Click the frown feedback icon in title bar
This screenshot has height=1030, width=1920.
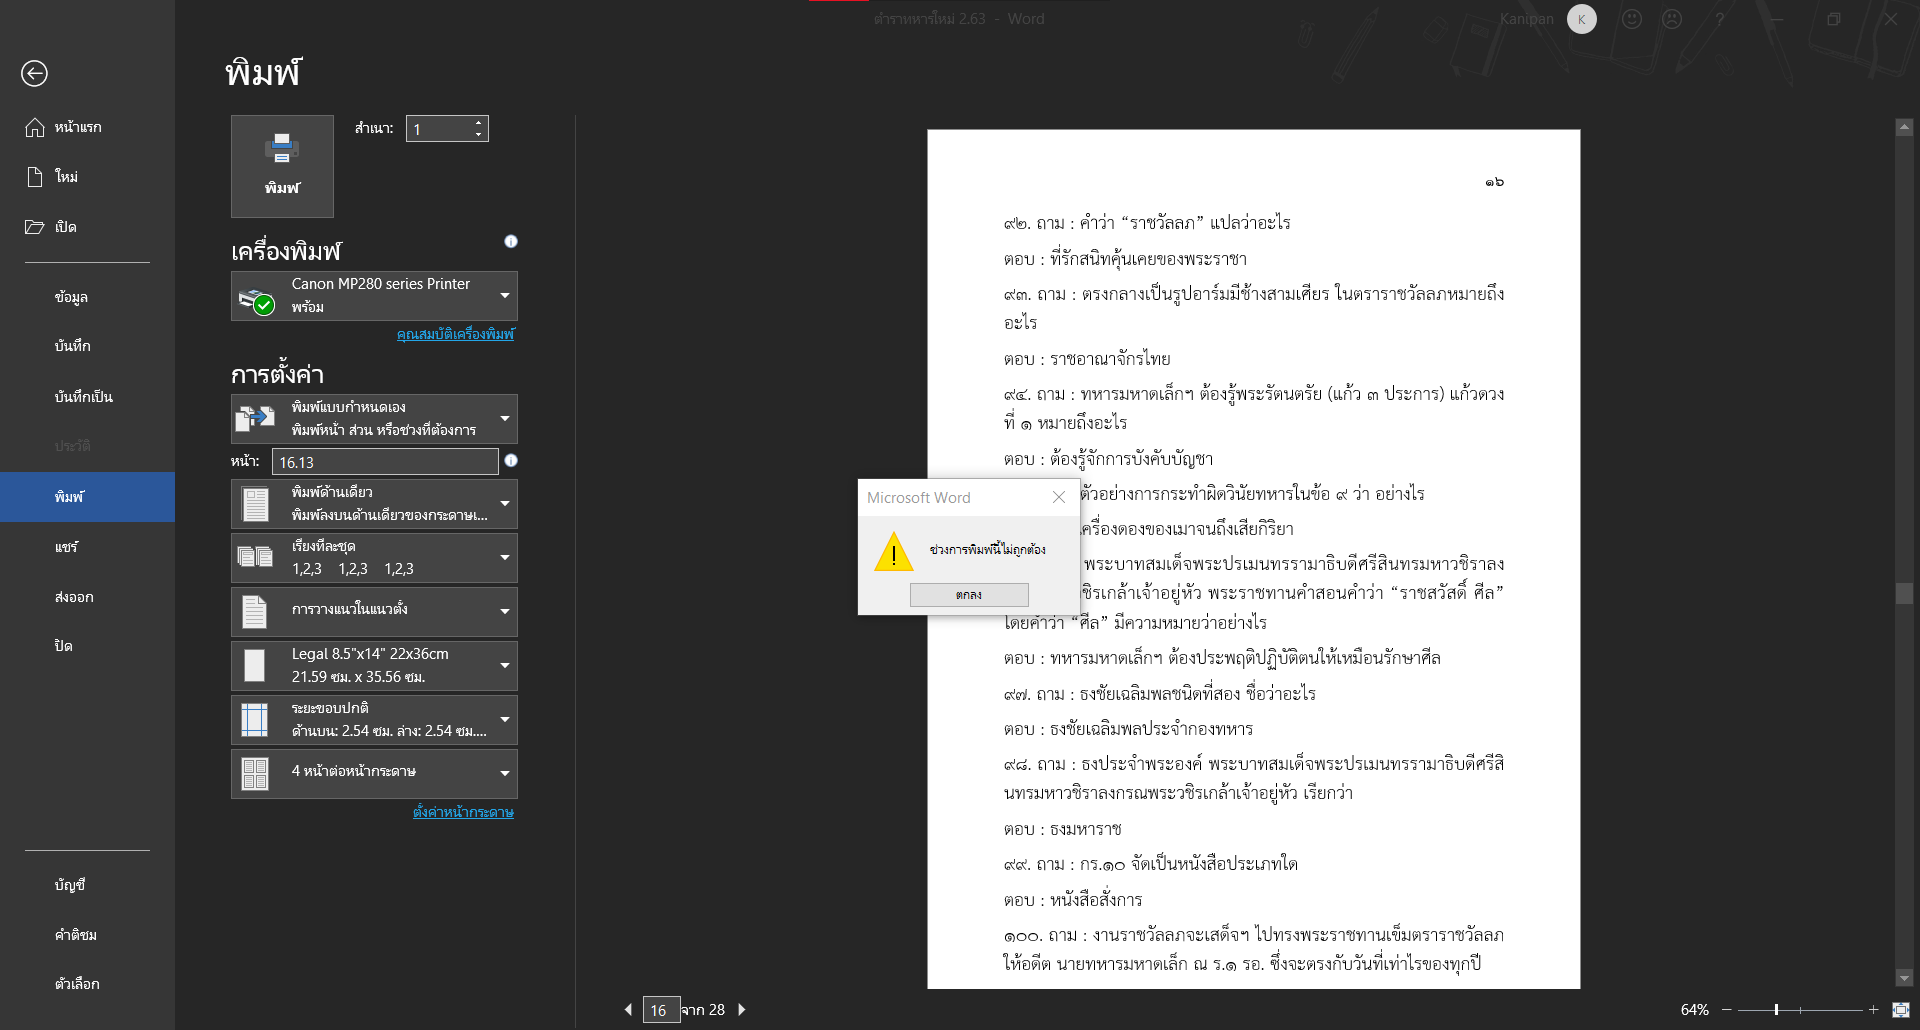(1672, 19)
